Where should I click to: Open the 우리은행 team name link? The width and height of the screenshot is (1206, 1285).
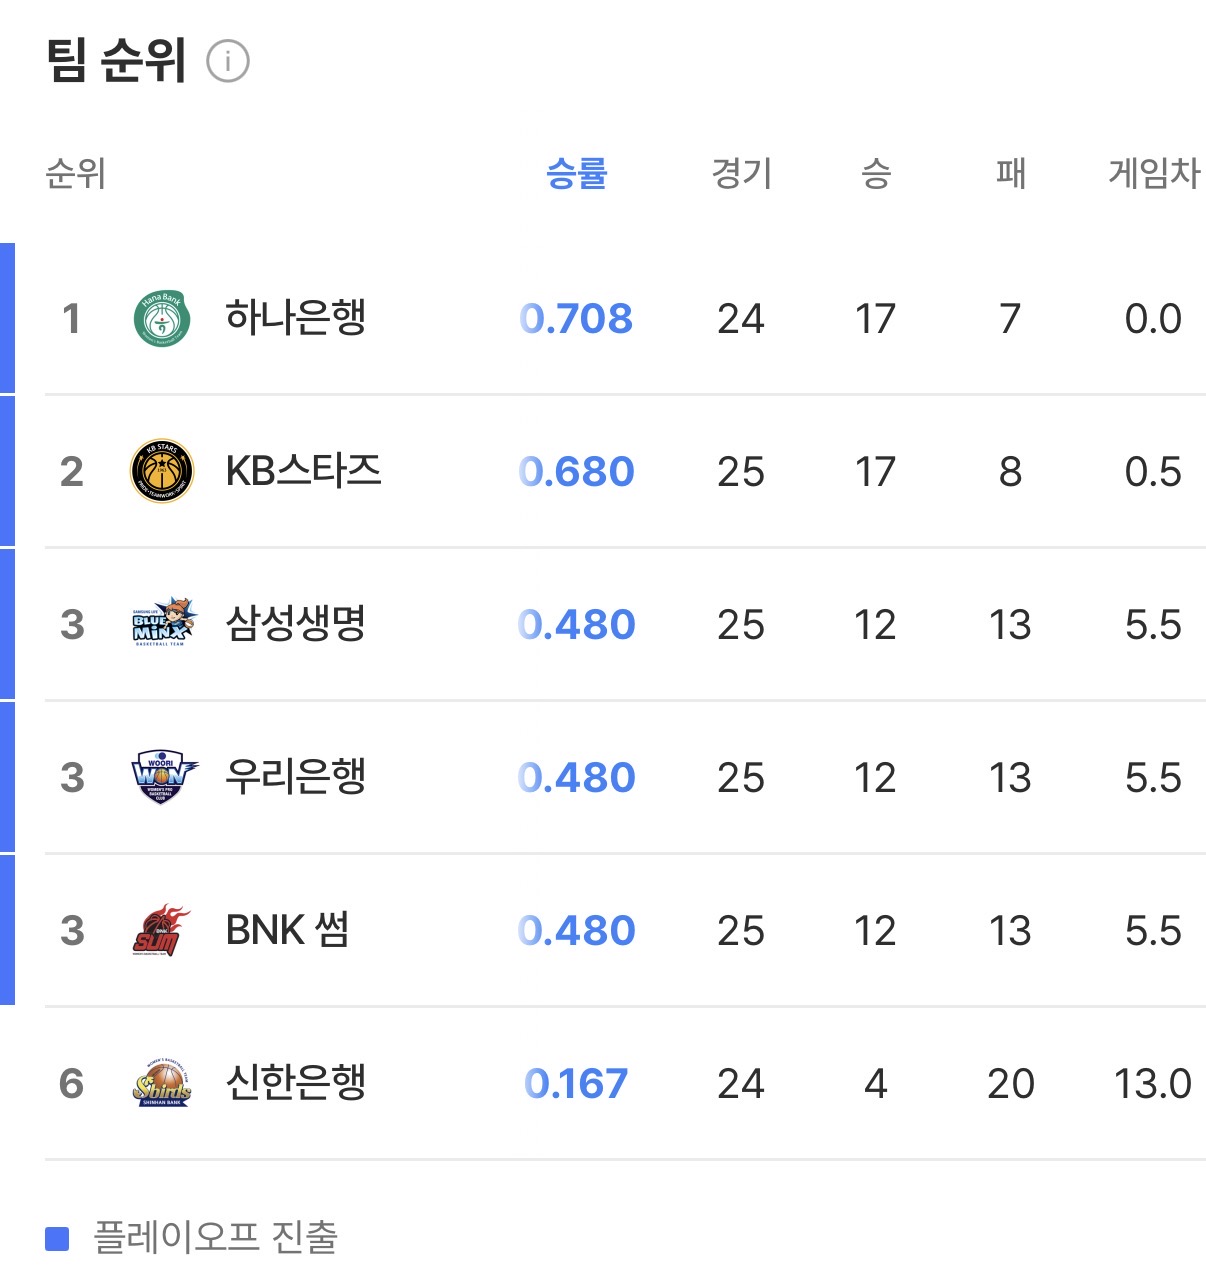296,777
